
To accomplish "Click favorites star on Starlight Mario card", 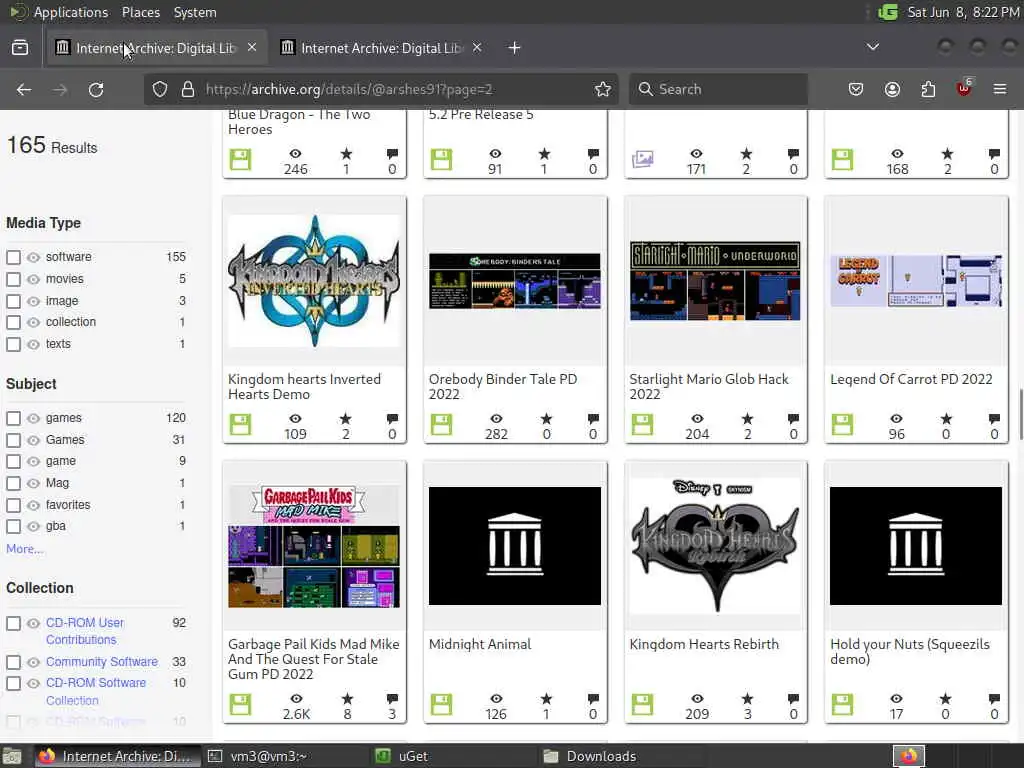I will point(747,419).
